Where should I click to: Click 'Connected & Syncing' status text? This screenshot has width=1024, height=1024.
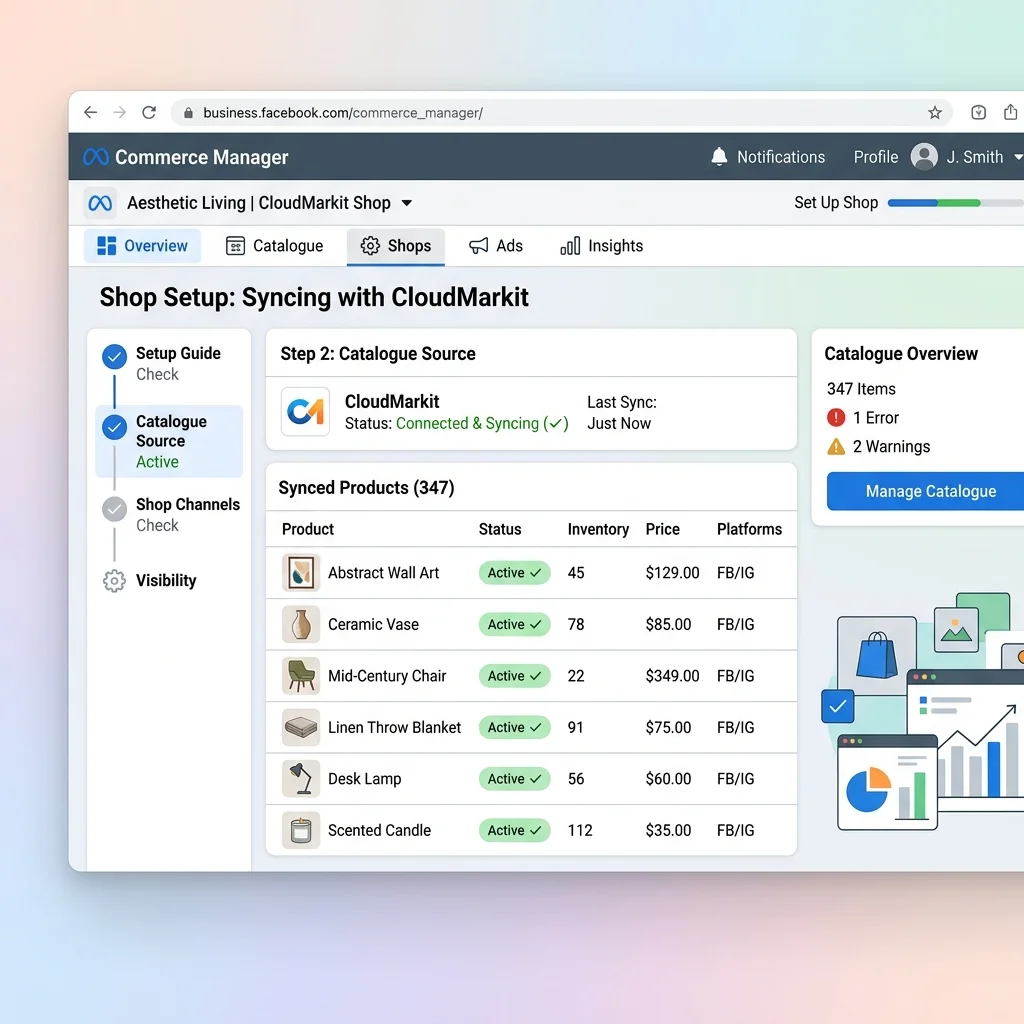tap(482, 423)
